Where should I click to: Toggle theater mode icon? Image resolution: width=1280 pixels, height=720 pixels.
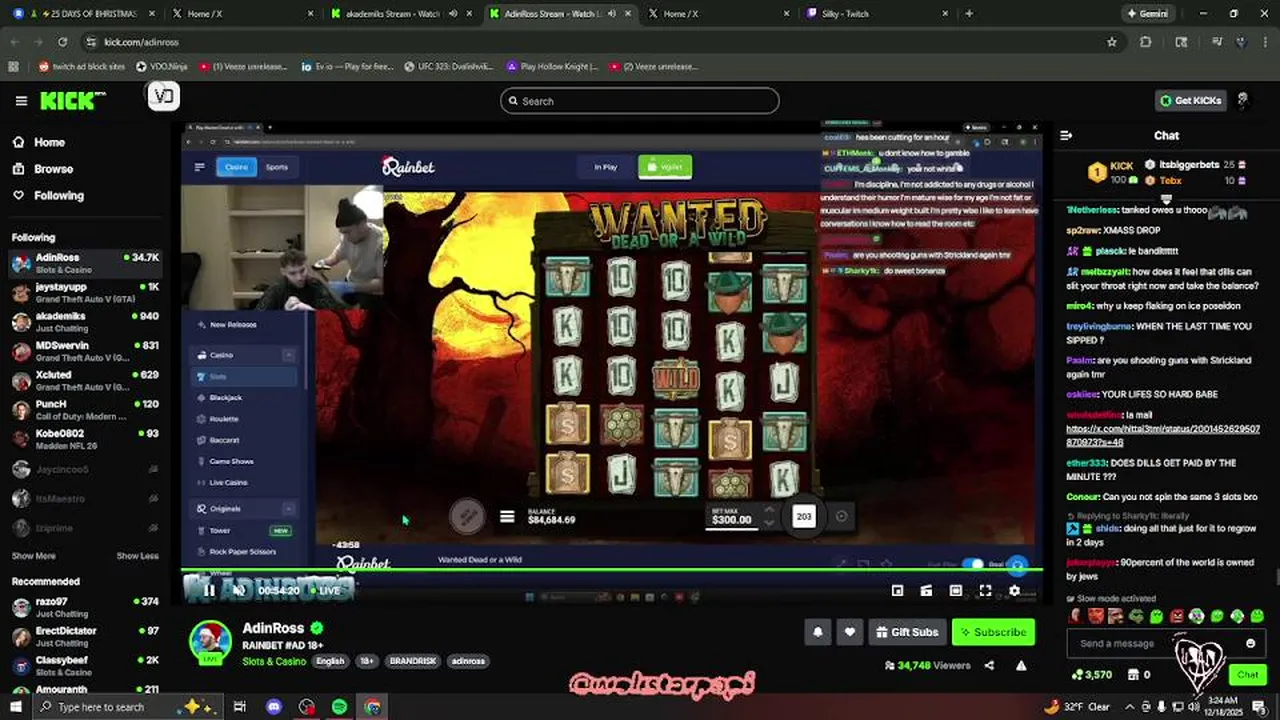956,591
